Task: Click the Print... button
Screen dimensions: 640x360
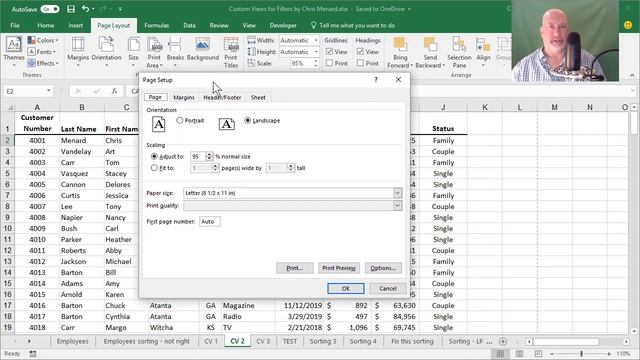Action: click(x=295, y=268)
